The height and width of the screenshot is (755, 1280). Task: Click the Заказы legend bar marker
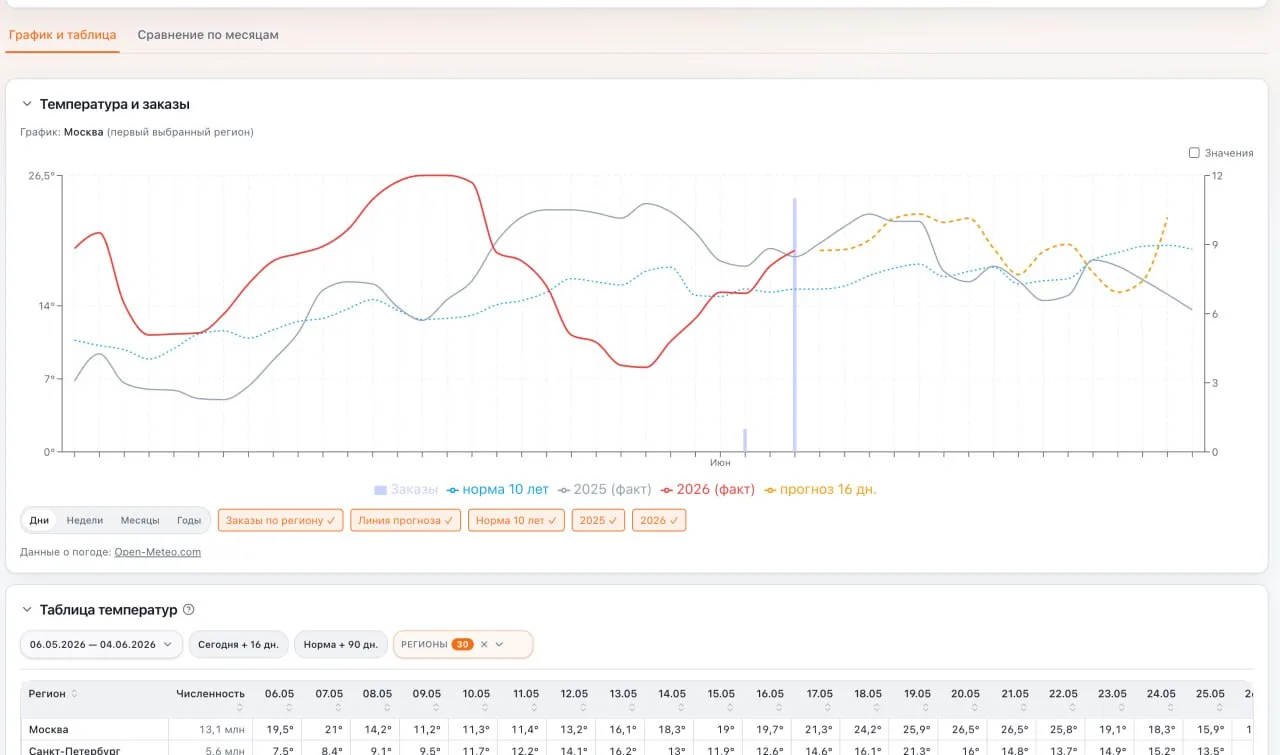coord(380,490)
